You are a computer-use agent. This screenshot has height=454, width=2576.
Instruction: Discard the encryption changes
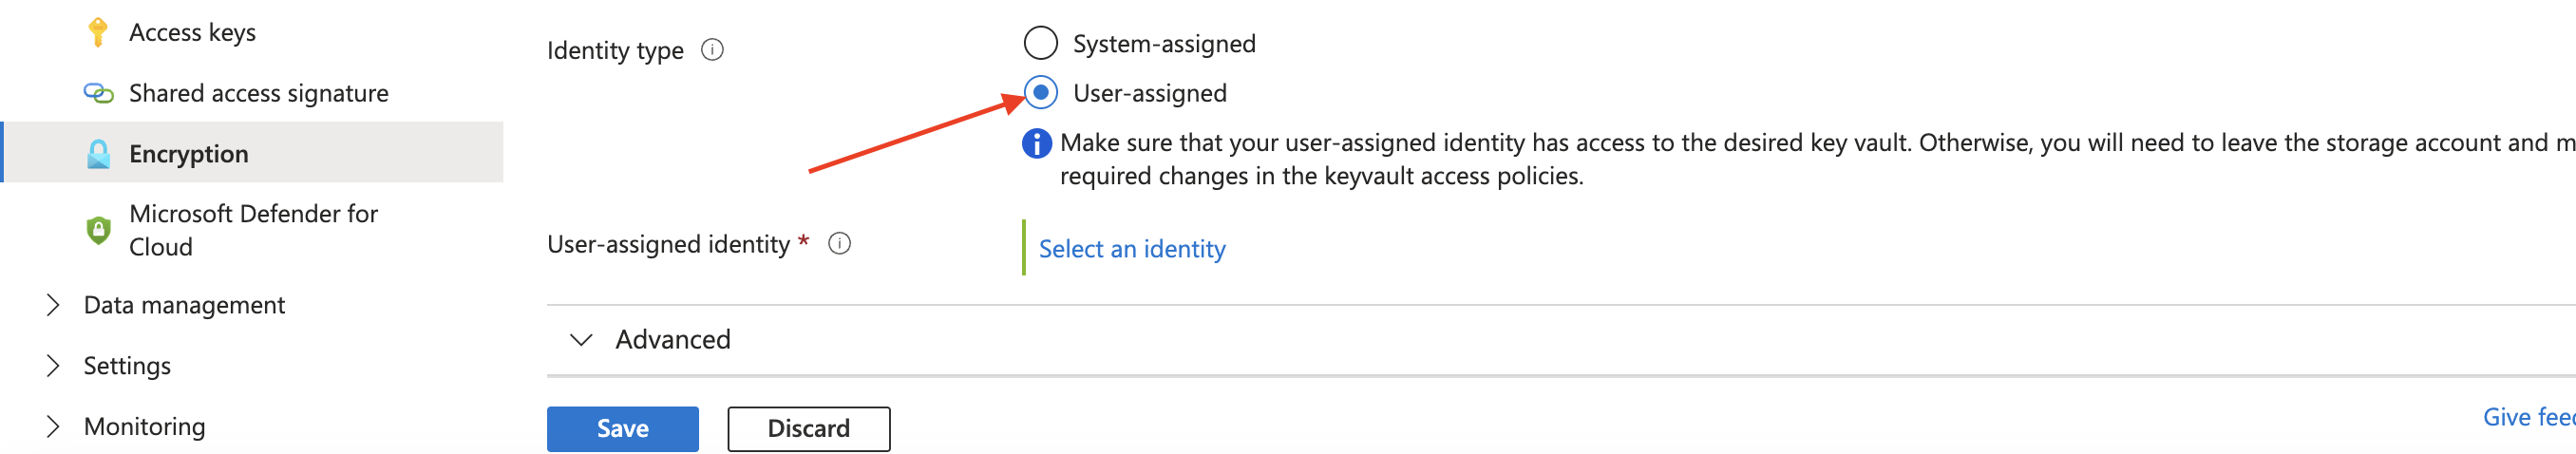[809, 429]
